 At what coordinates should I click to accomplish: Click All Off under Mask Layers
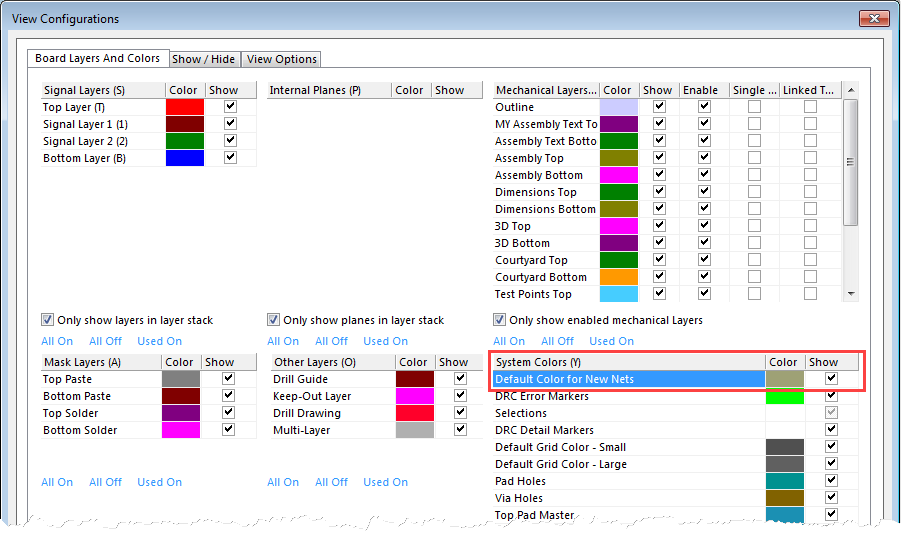click(x=105, y=482)
